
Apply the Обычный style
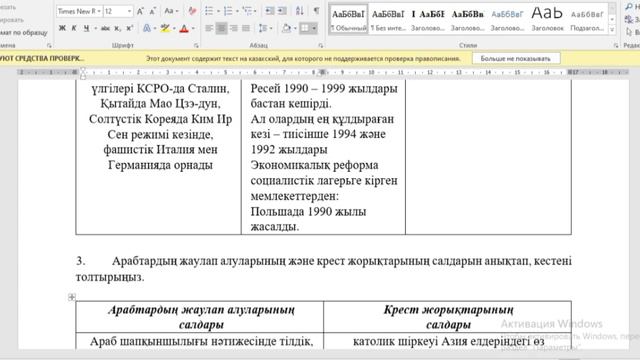tap(348, 19)
